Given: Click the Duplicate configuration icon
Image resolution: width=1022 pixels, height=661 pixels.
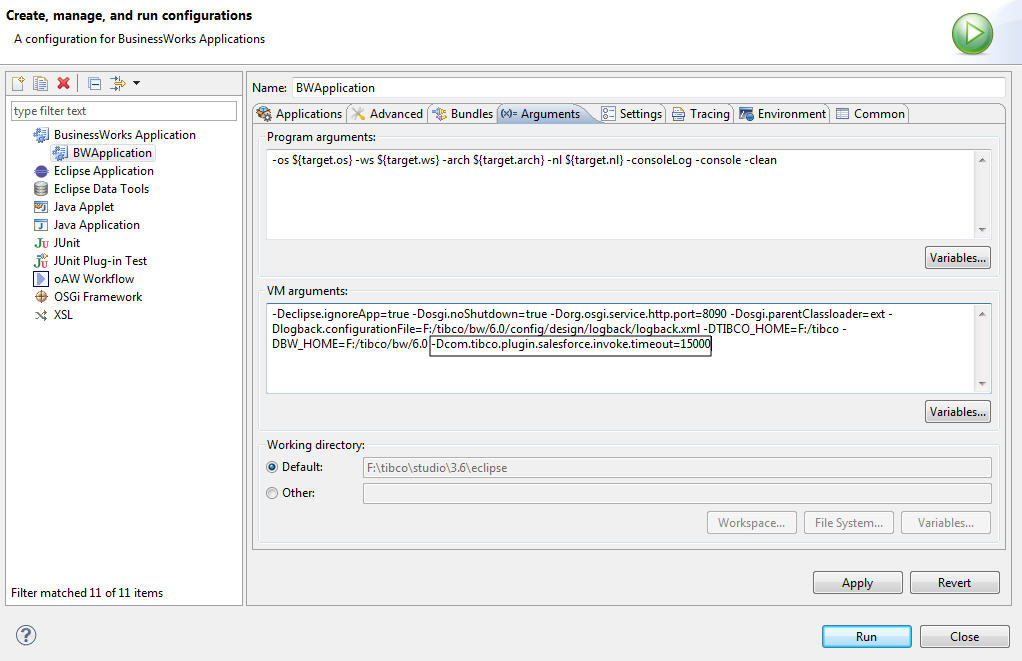Looking at the screenshot, I should point(41,83).
